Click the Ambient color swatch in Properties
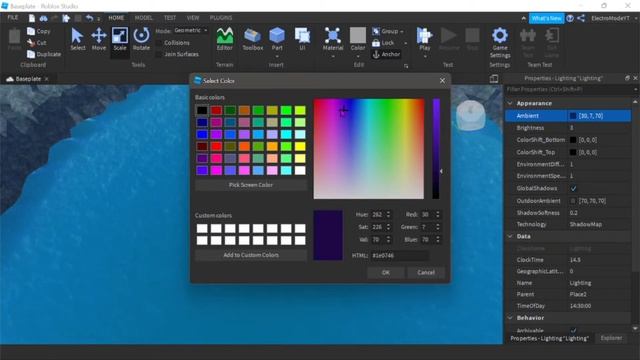640x360 pixels. tap(573, 116)
